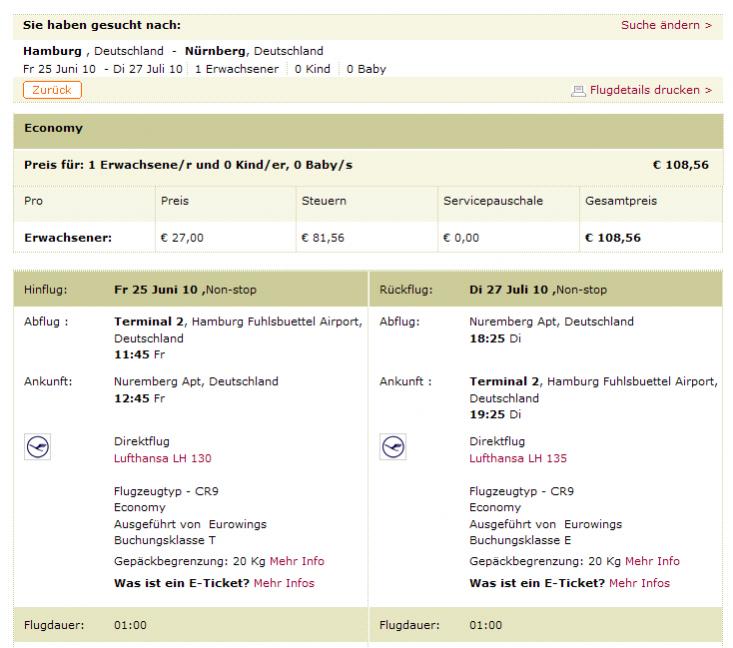Screen dimensions: 733x648
Task: Click the Steuern amount € 81,56
Action: coord(326,238)
